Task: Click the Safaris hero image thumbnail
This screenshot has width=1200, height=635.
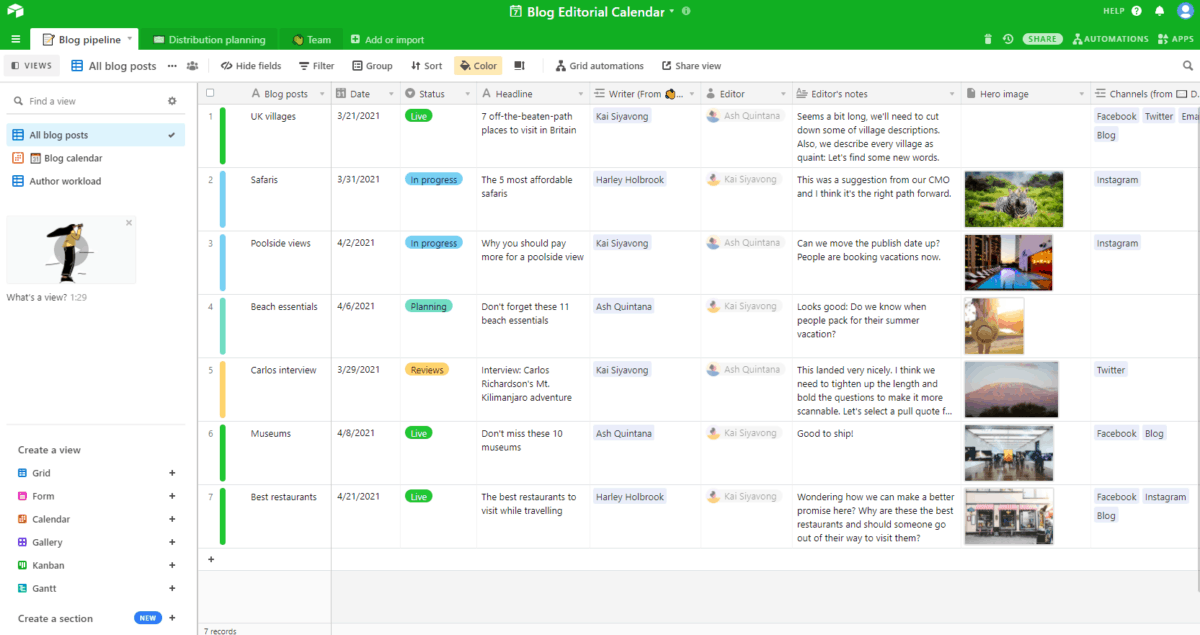Action: pyautogui.click(x=1013, y=198)
